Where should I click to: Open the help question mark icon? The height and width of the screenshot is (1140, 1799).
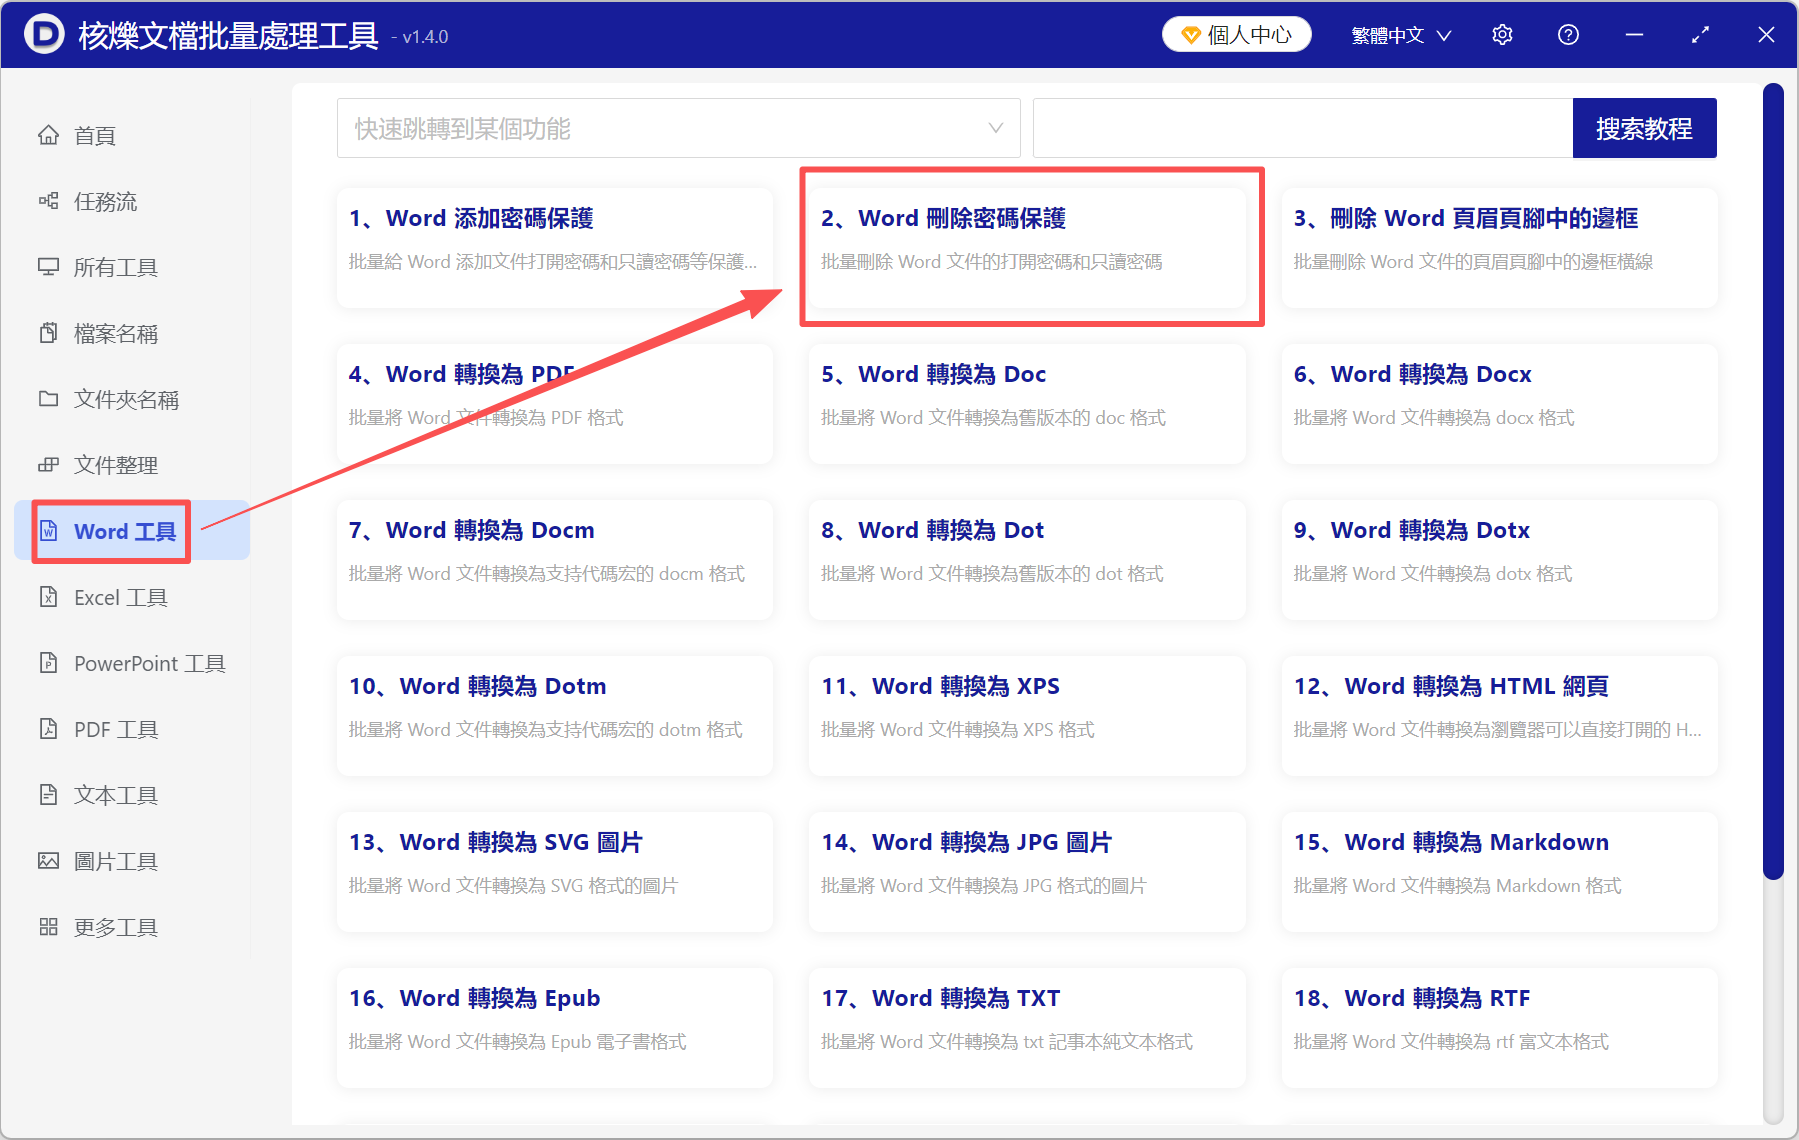(x=1567, y=34)
